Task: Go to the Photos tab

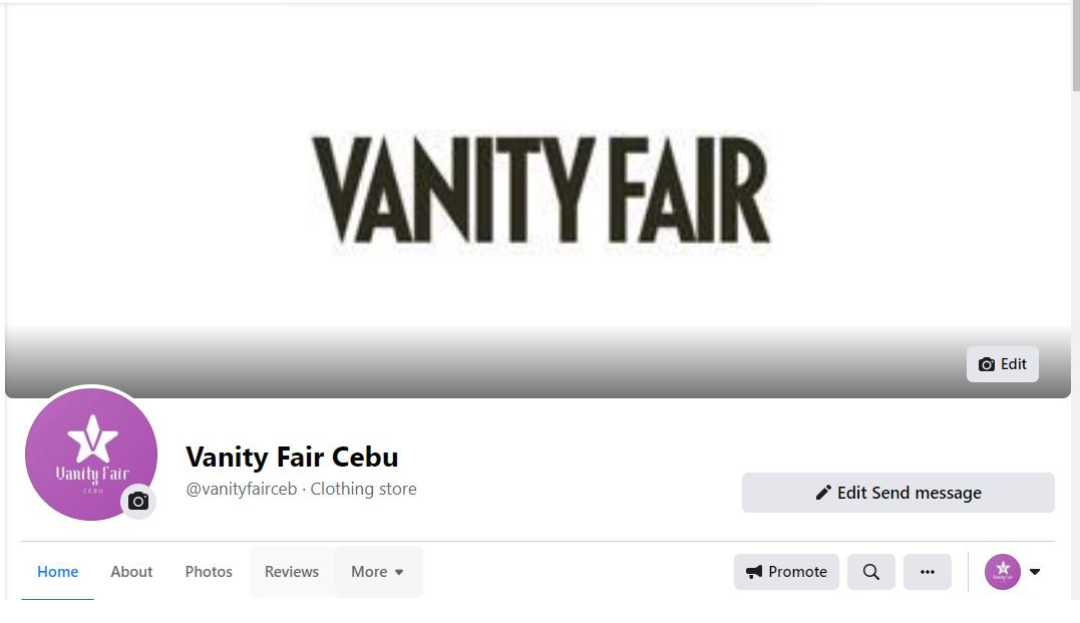Action: pyautogui.click(x=209, y=572)
